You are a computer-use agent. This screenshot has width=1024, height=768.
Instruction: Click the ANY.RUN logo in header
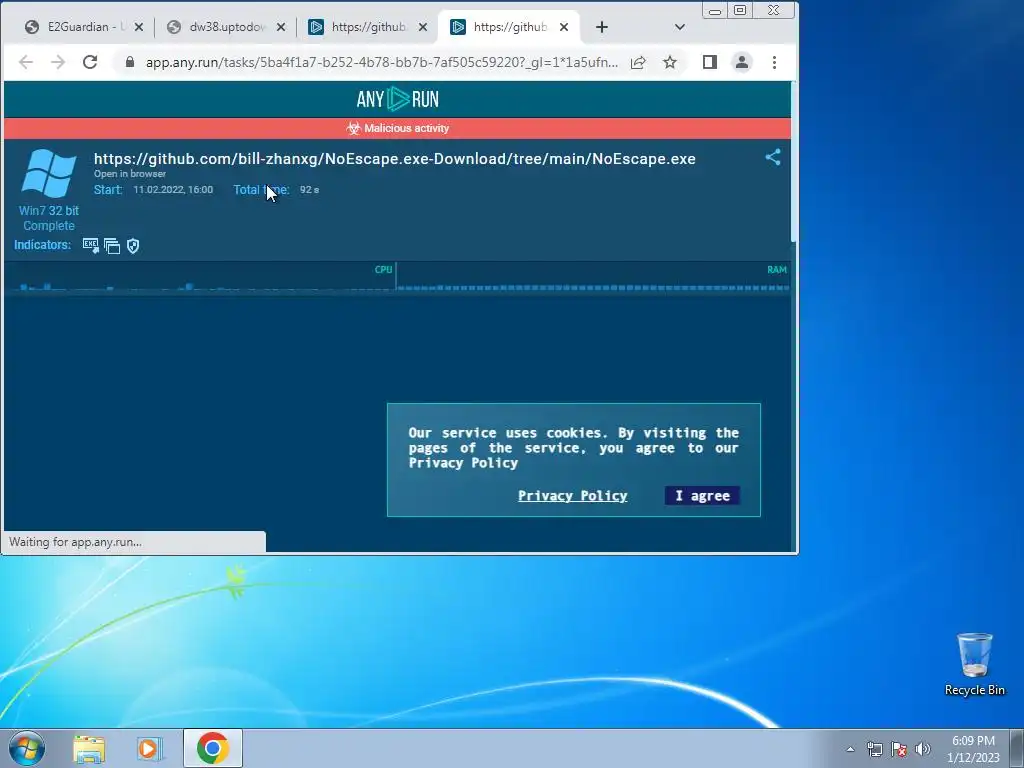click(x=398, y=99)
